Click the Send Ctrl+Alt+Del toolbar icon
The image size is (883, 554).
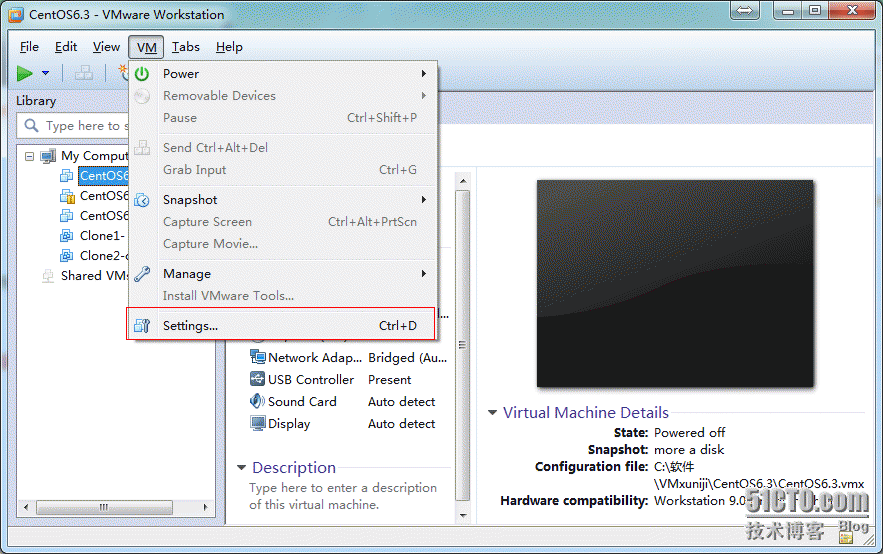84,73
